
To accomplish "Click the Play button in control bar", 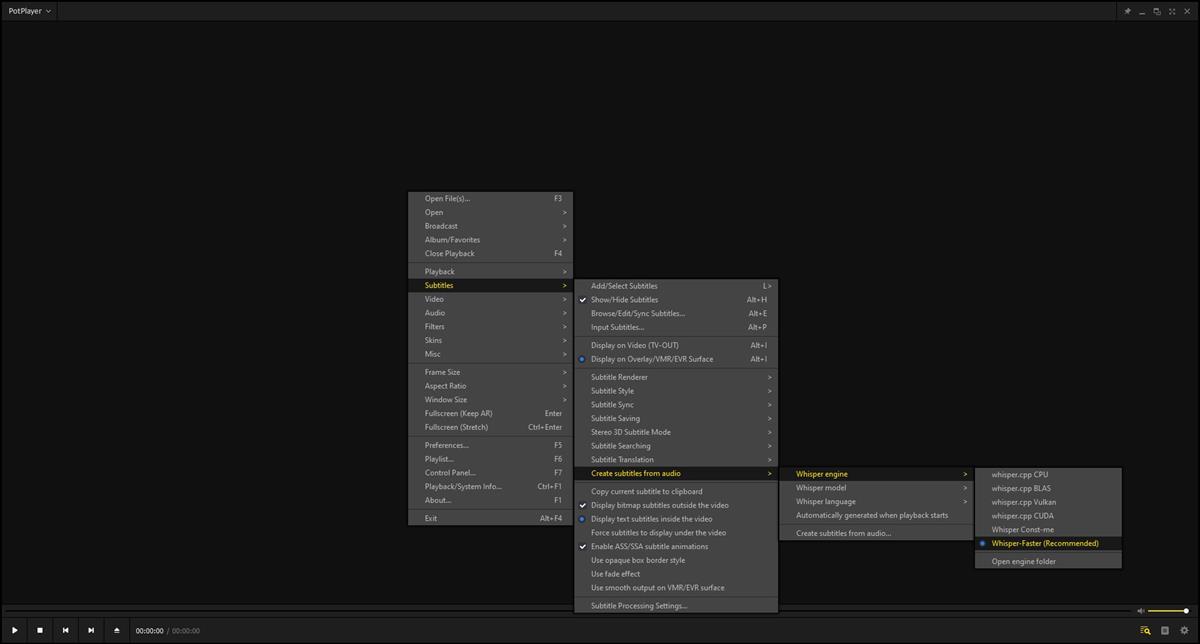I will coord(15,630).
